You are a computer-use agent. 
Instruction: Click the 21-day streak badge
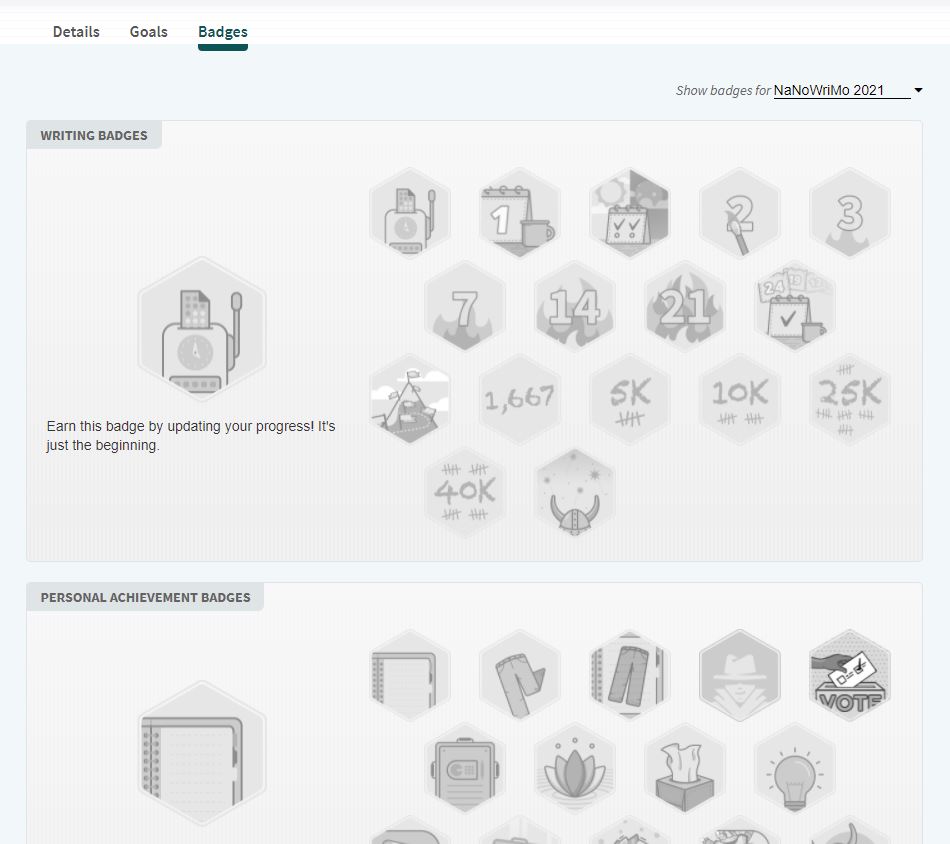point(685,307)
